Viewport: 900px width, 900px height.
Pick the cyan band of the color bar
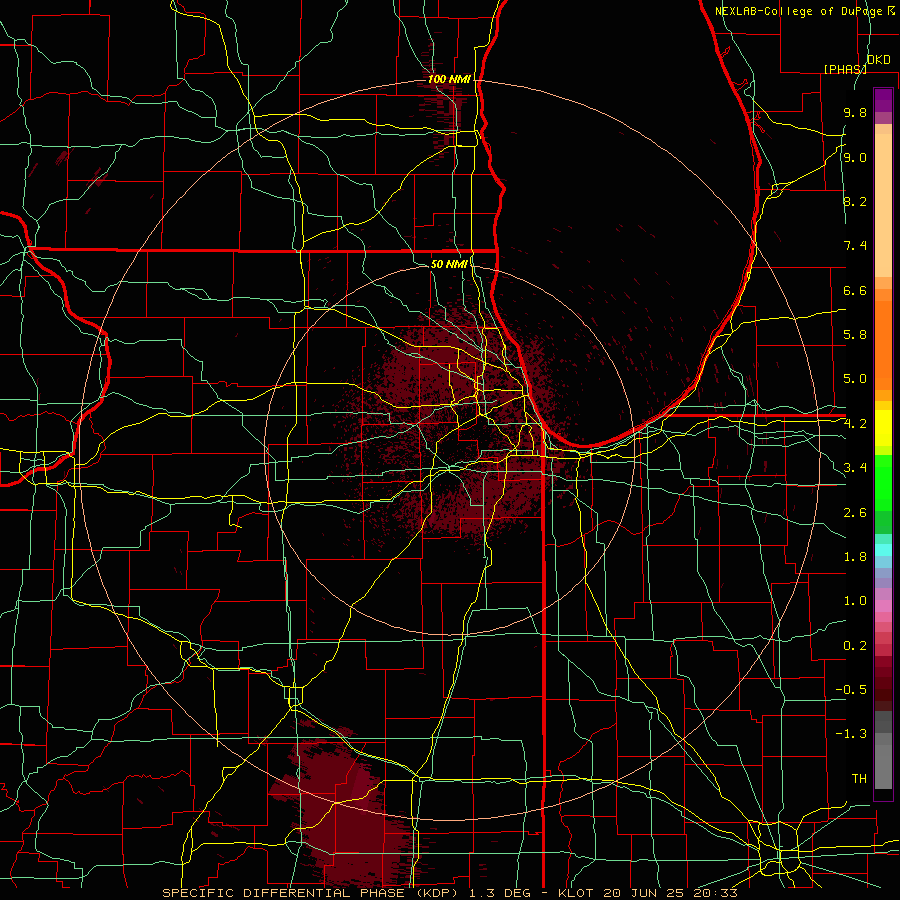(x=883, y=550)
